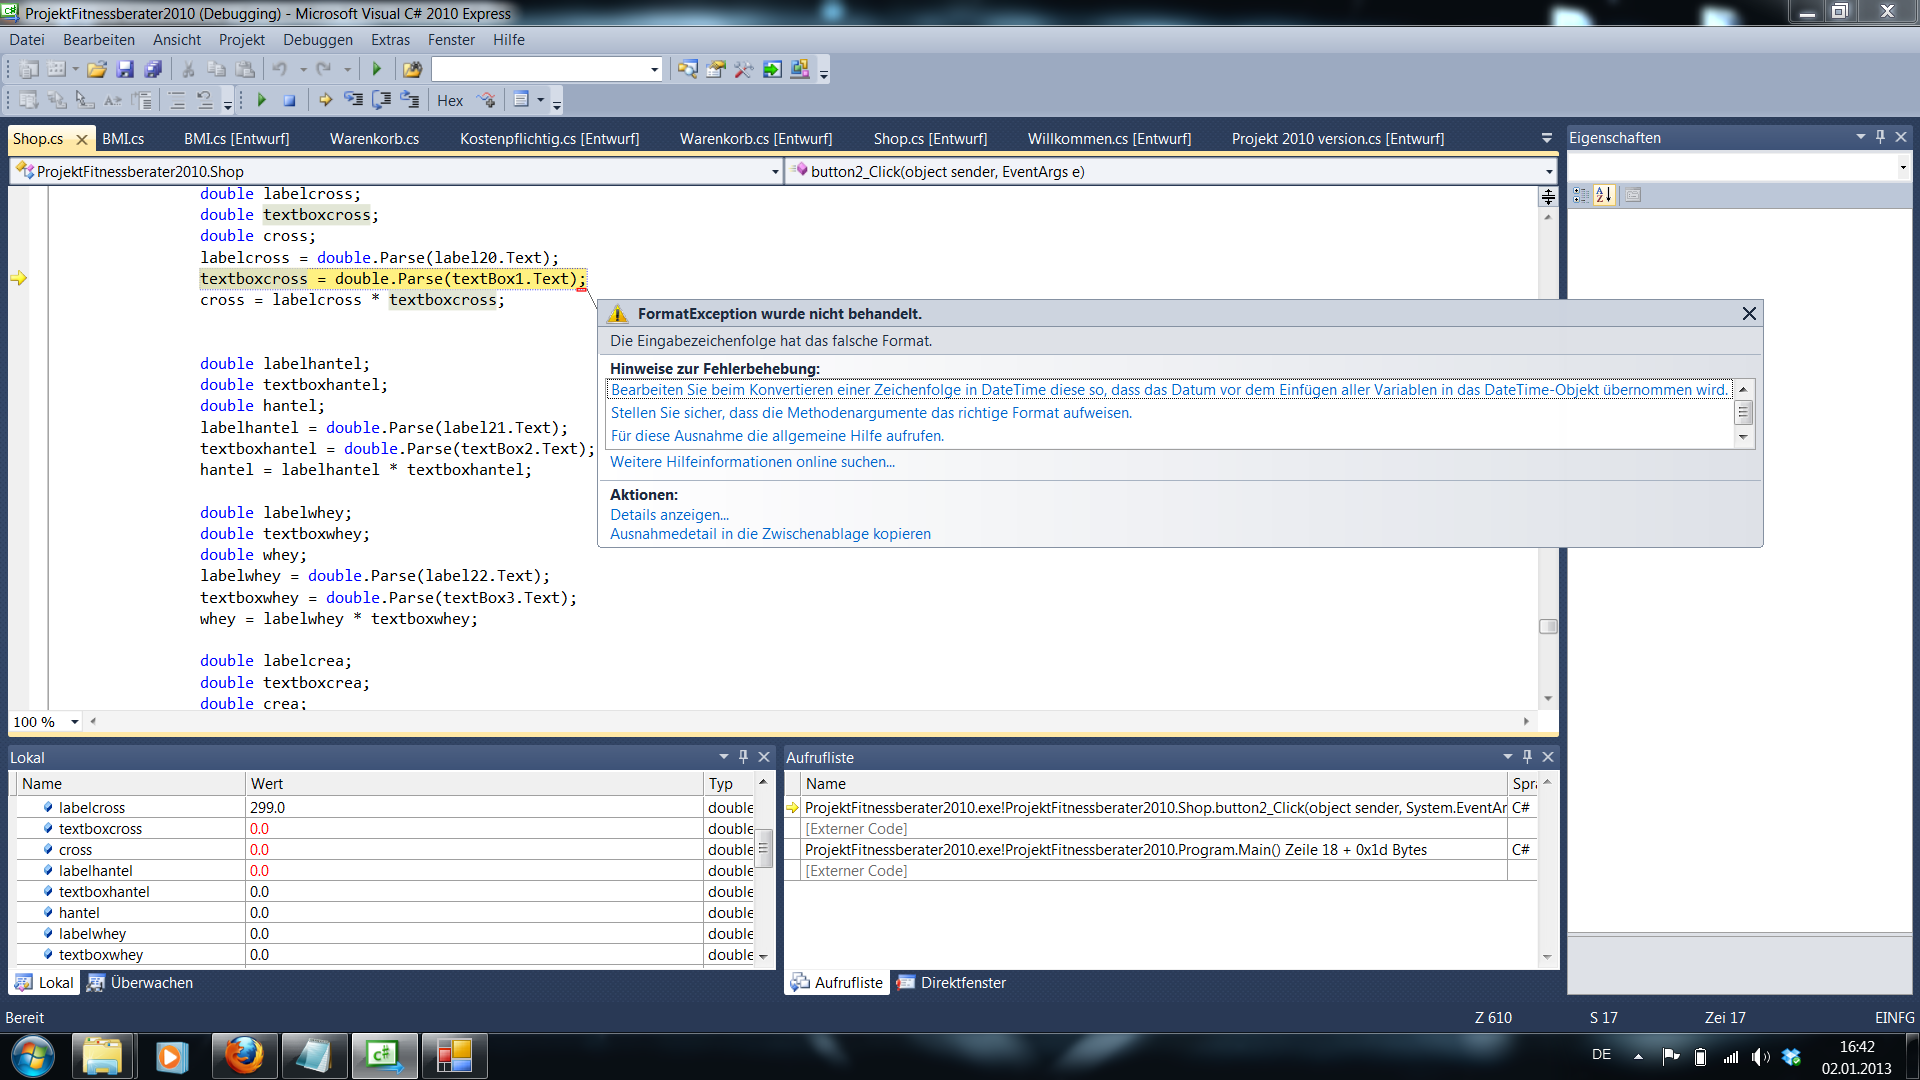Click exception hints list scrollbar thumb
The width and height of the screenshot is (1920, 1080).
(1743, 412)
